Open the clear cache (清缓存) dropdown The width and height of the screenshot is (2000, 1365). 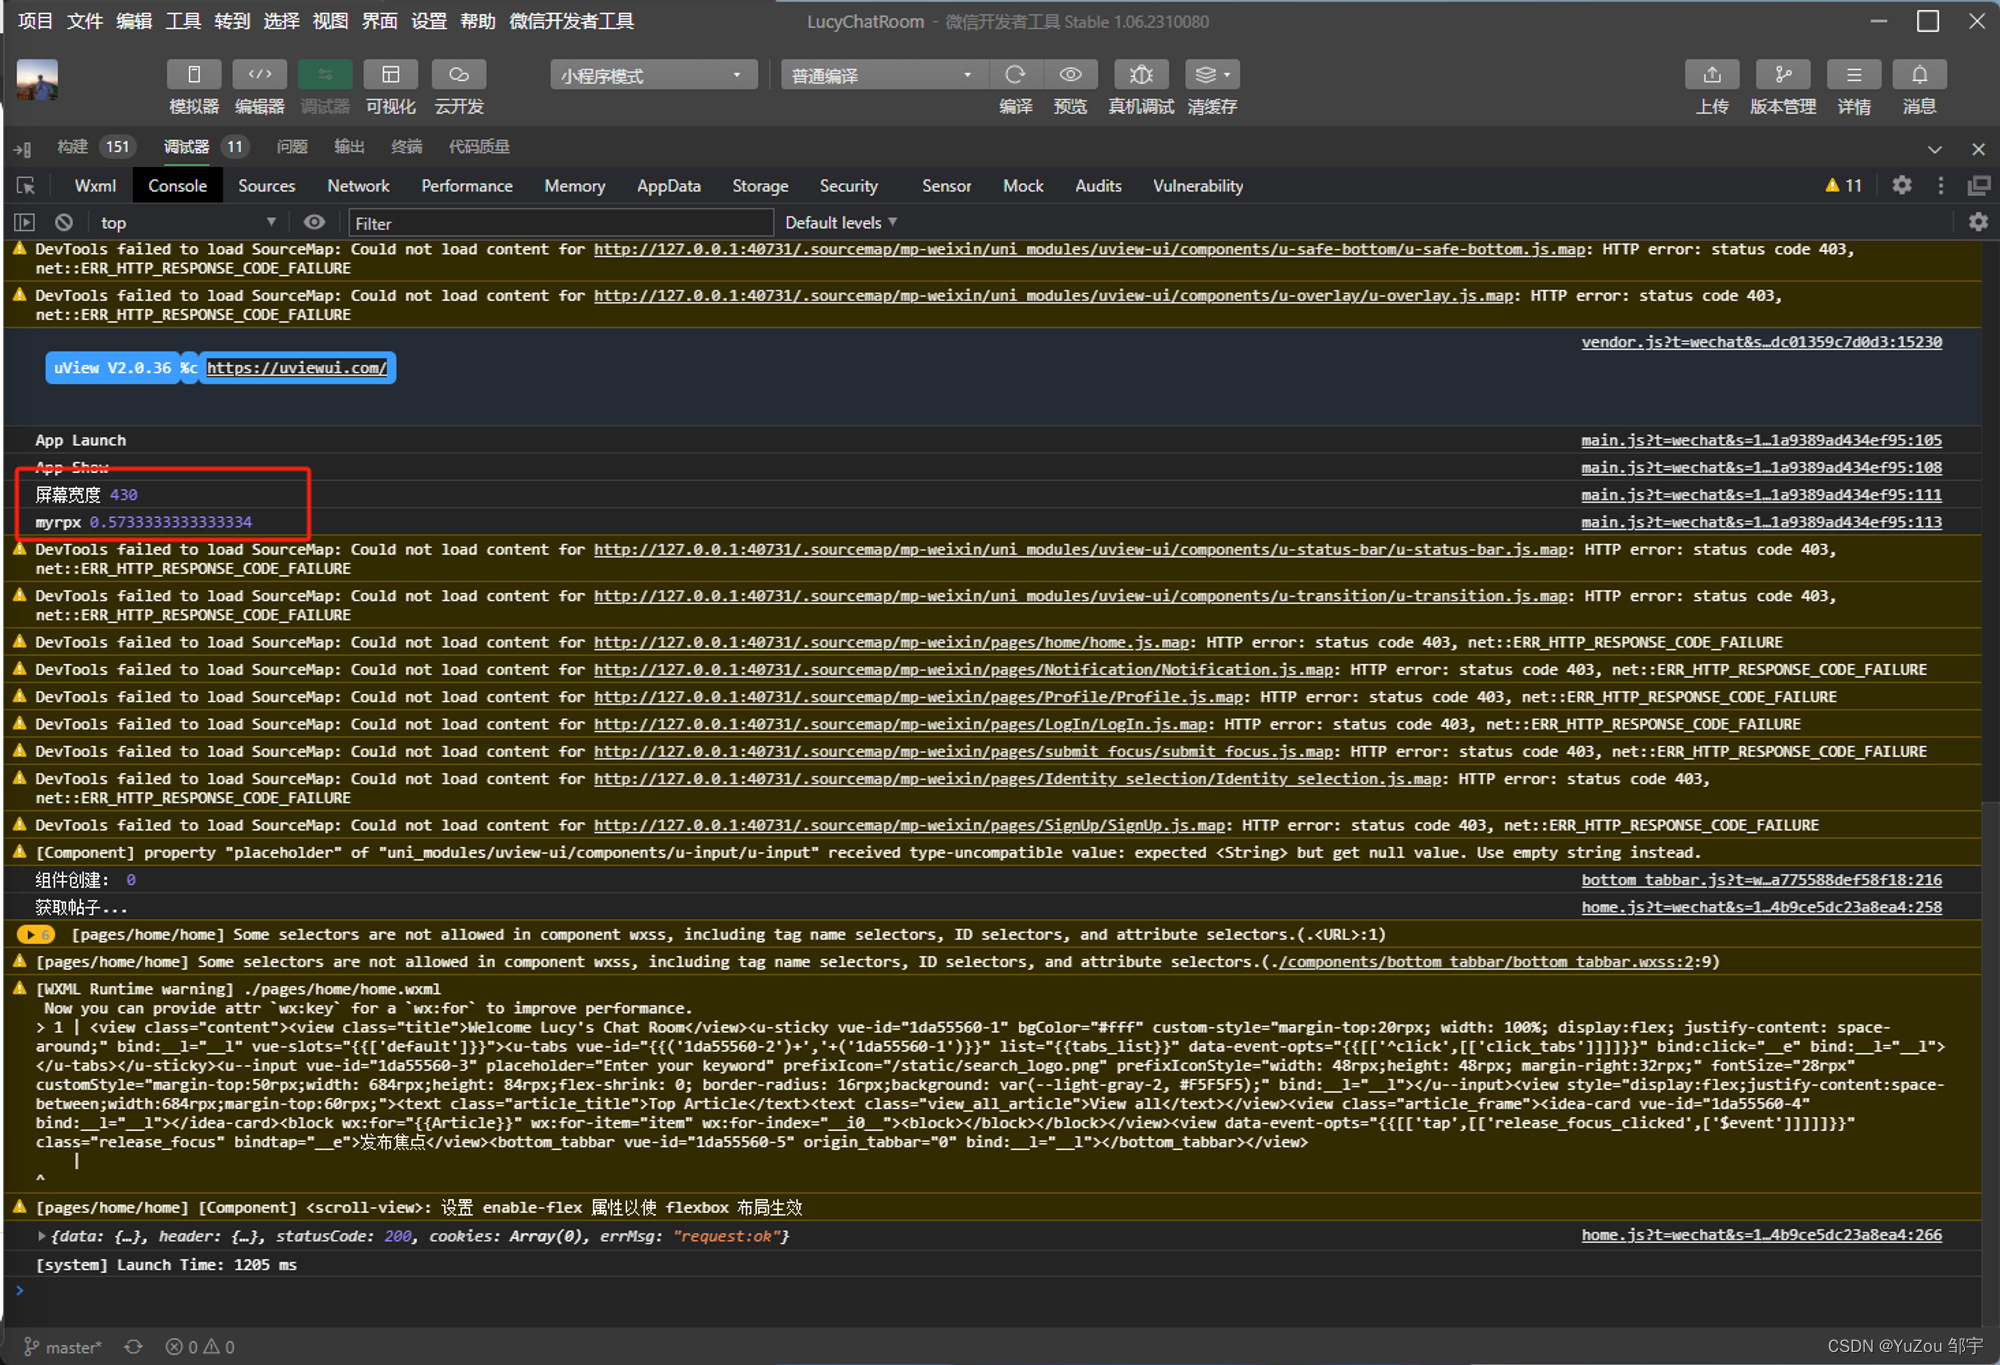1212,75
